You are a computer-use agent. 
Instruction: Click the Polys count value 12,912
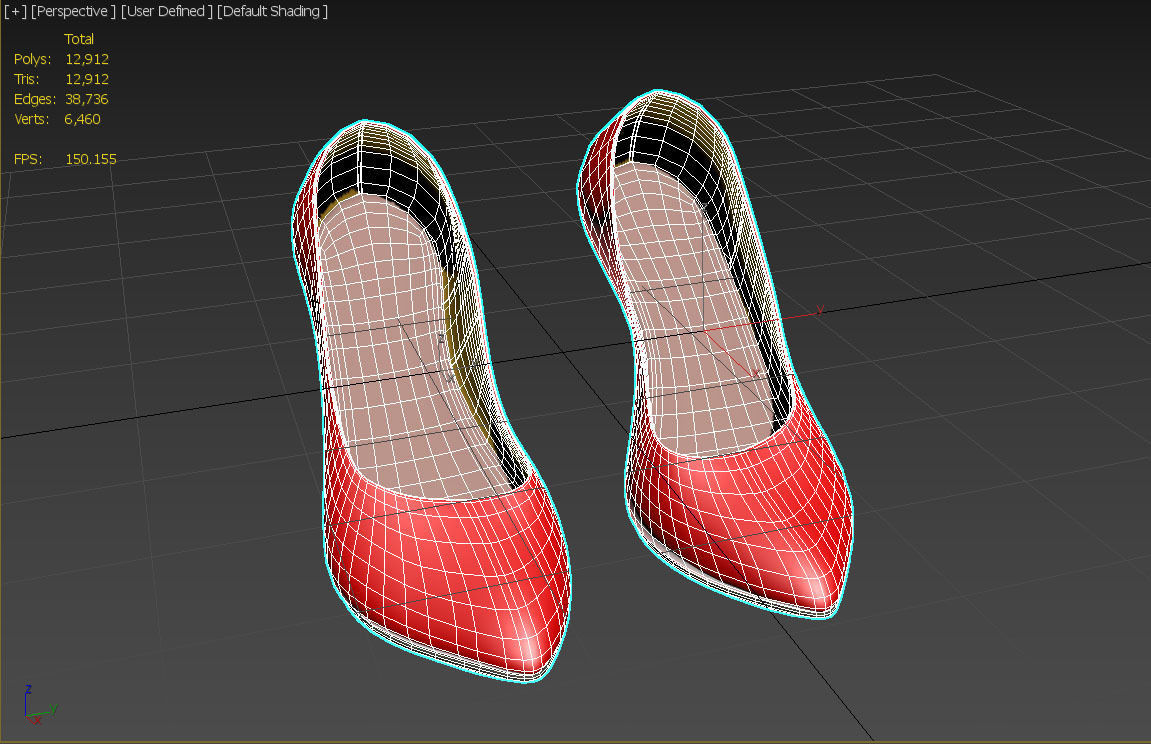(x=87, y=59)
